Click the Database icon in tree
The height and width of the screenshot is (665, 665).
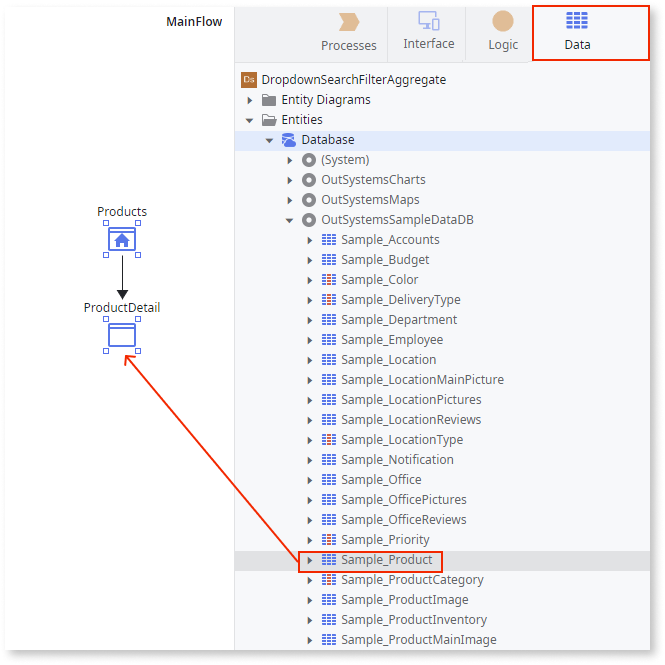tap(289, 140)
